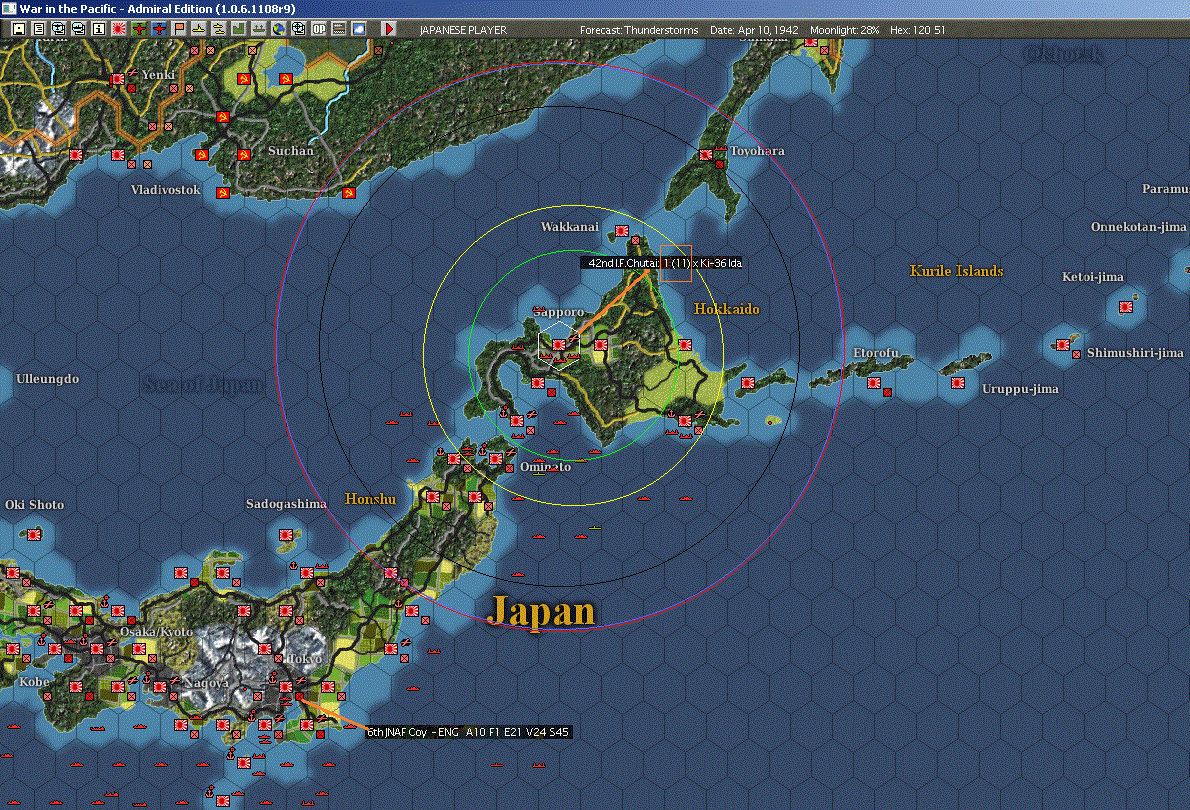Click the Ominato map label

(x=545, y=467)
